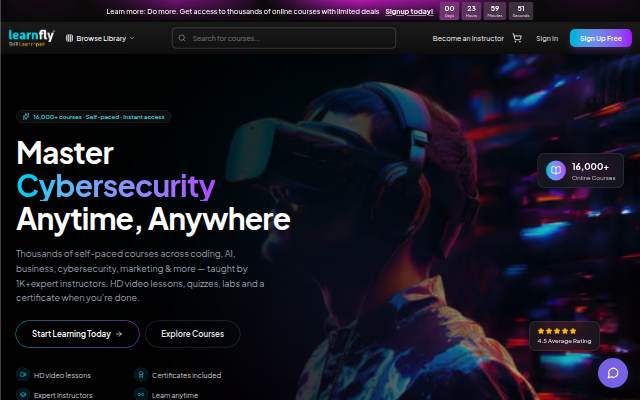Click the 16,000+ courses self-paced badge
The width and height of the screenshot is (640, 400).
tap(93, 117)
